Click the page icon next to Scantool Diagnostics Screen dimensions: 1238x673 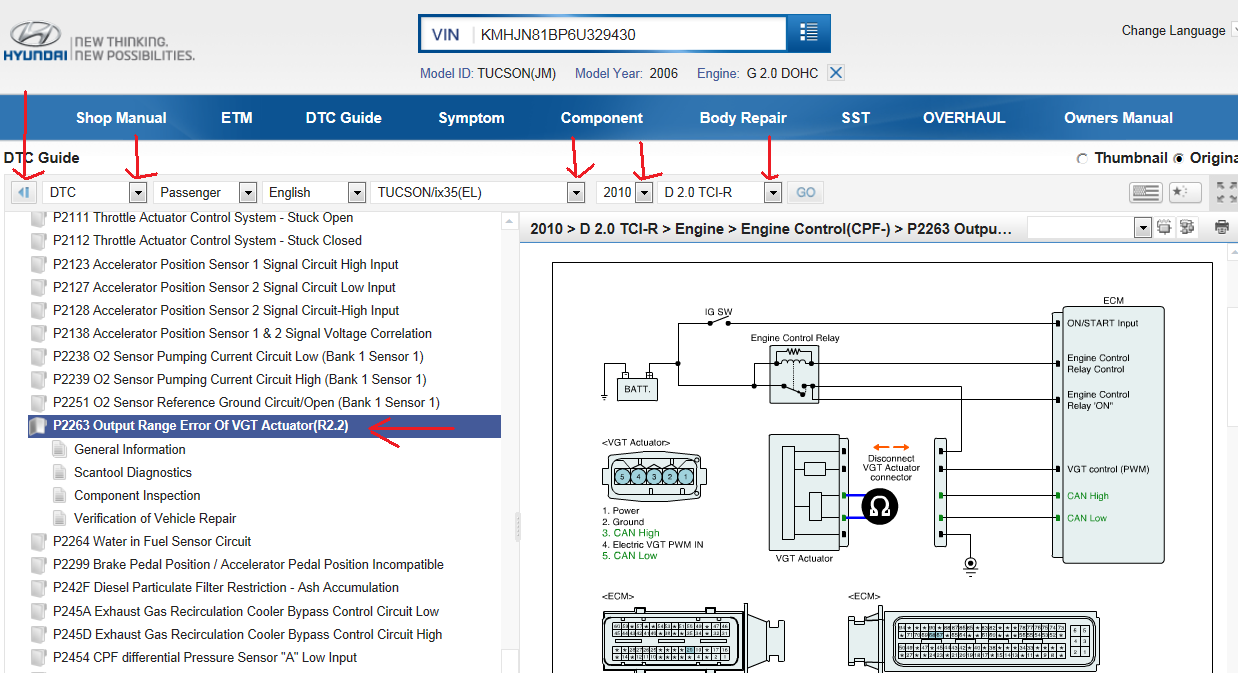point(58,472)
